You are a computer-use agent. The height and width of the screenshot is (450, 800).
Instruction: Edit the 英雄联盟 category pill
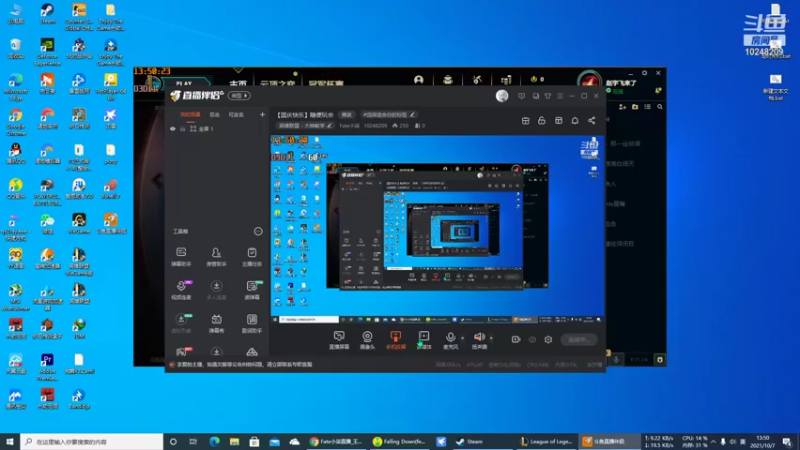coord(306,126)
